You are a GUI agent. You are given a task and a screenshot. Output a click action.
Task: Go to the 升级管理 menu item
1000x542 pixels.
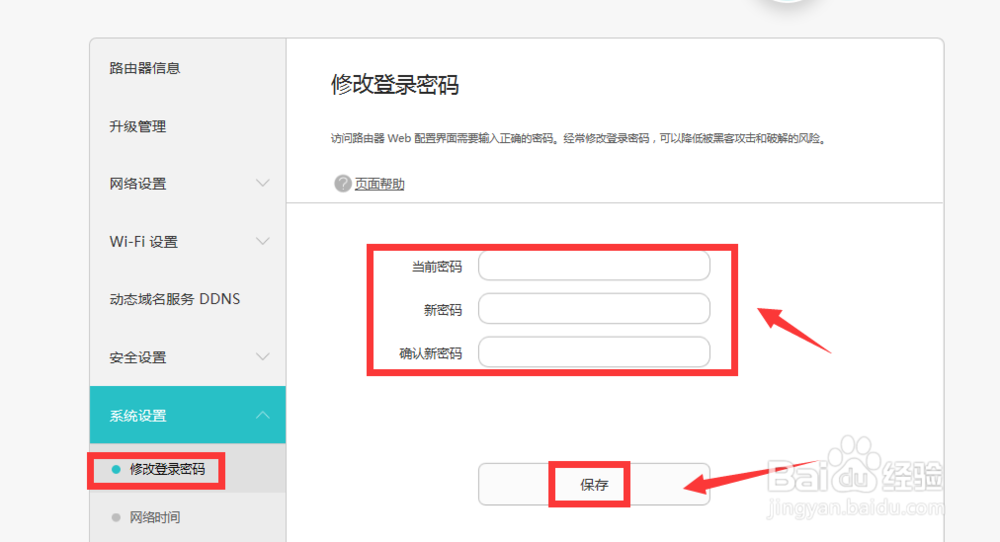[138, 126]
